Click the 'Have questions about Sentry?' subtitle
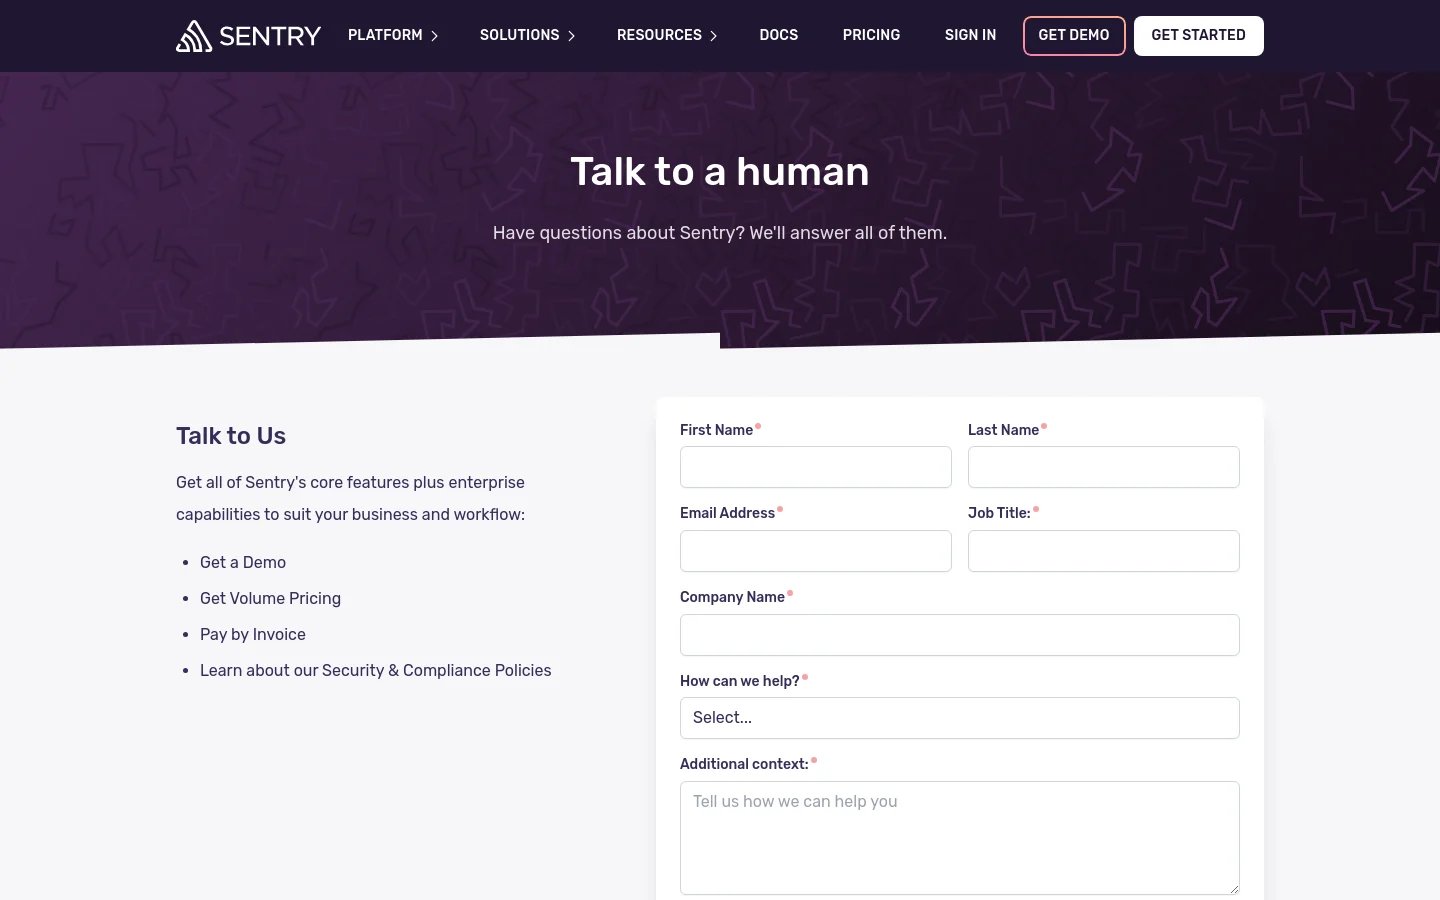Screen dimensions: 1440x900 (720, 233)
